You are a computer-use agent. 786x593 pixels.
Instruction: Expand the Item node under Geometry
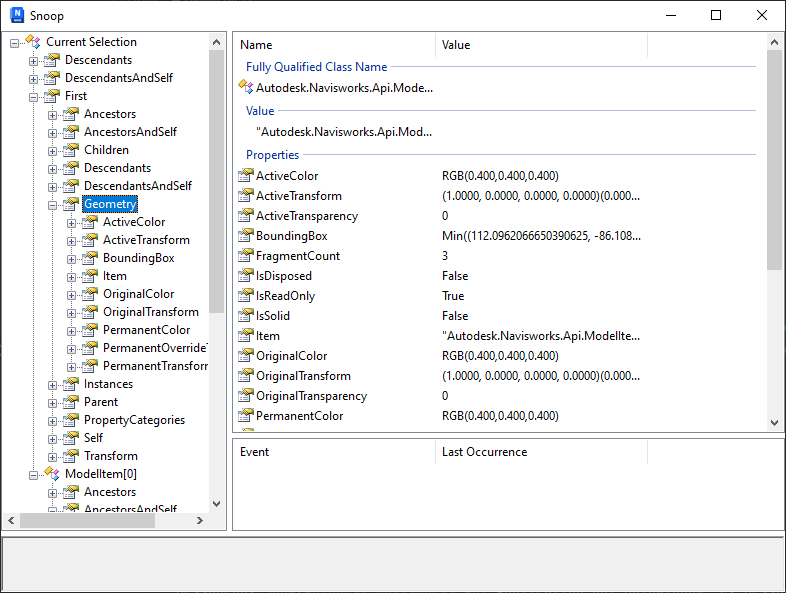(71, 278)
